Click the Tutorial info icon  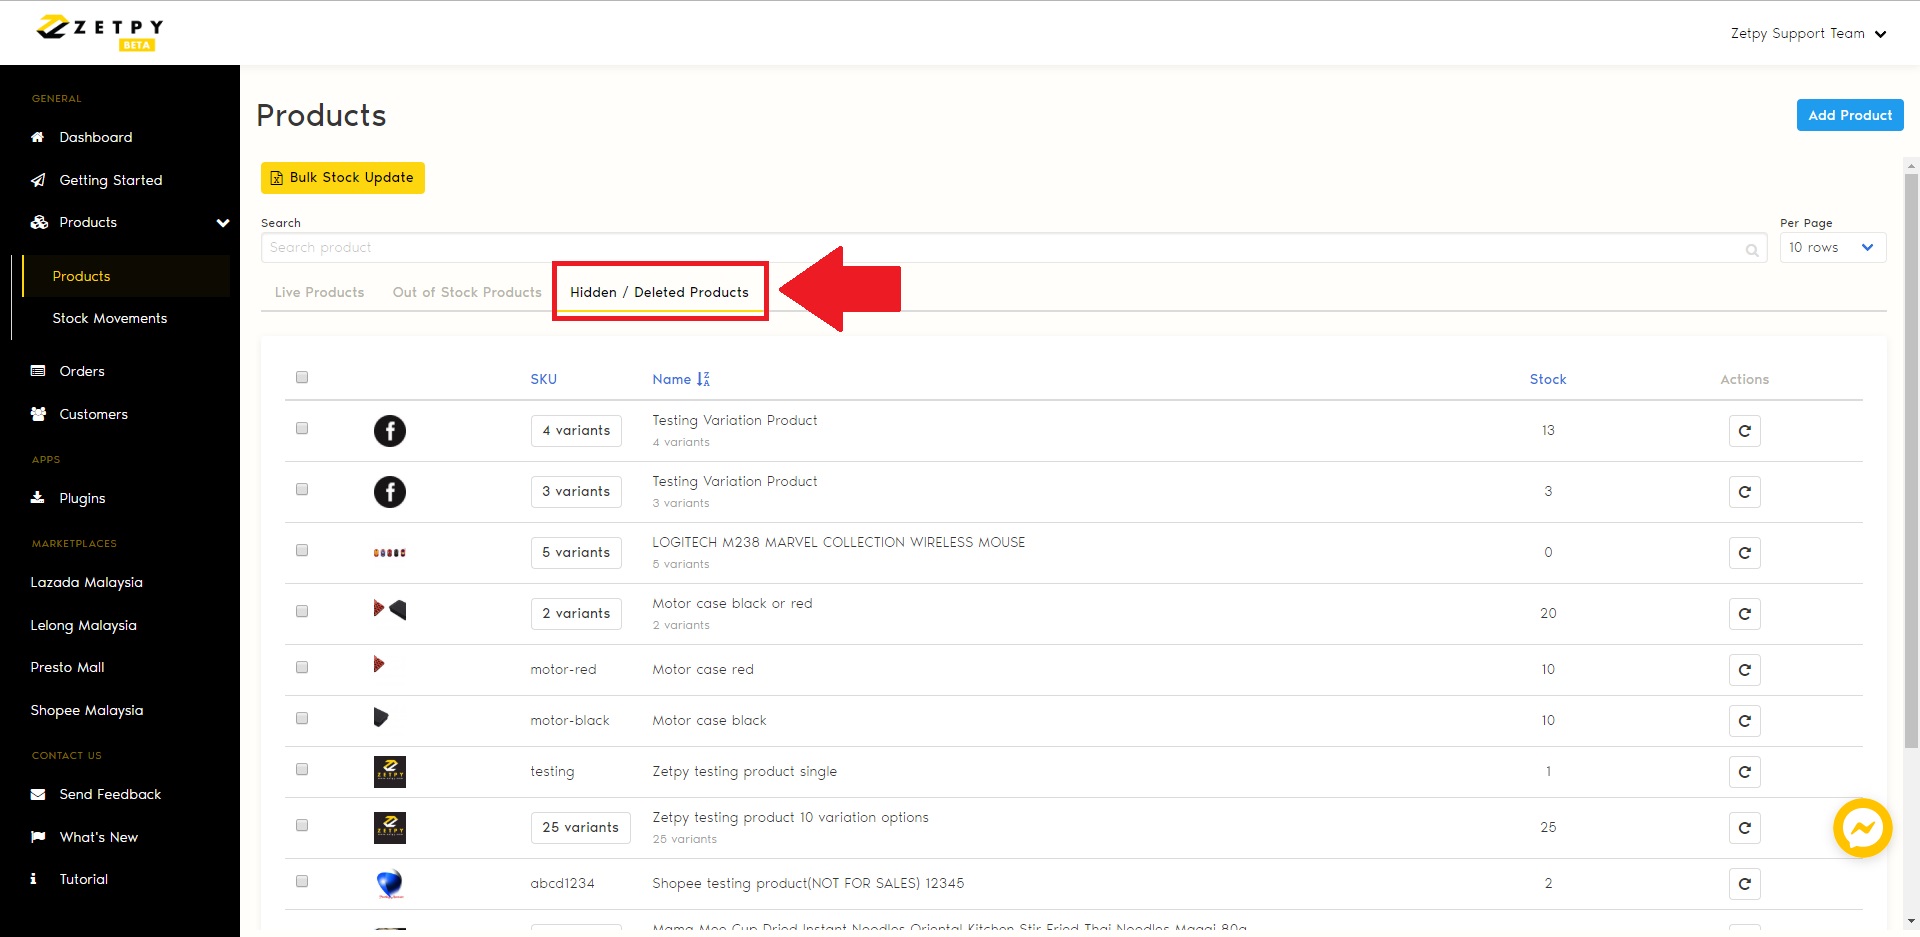coord(34,879)
